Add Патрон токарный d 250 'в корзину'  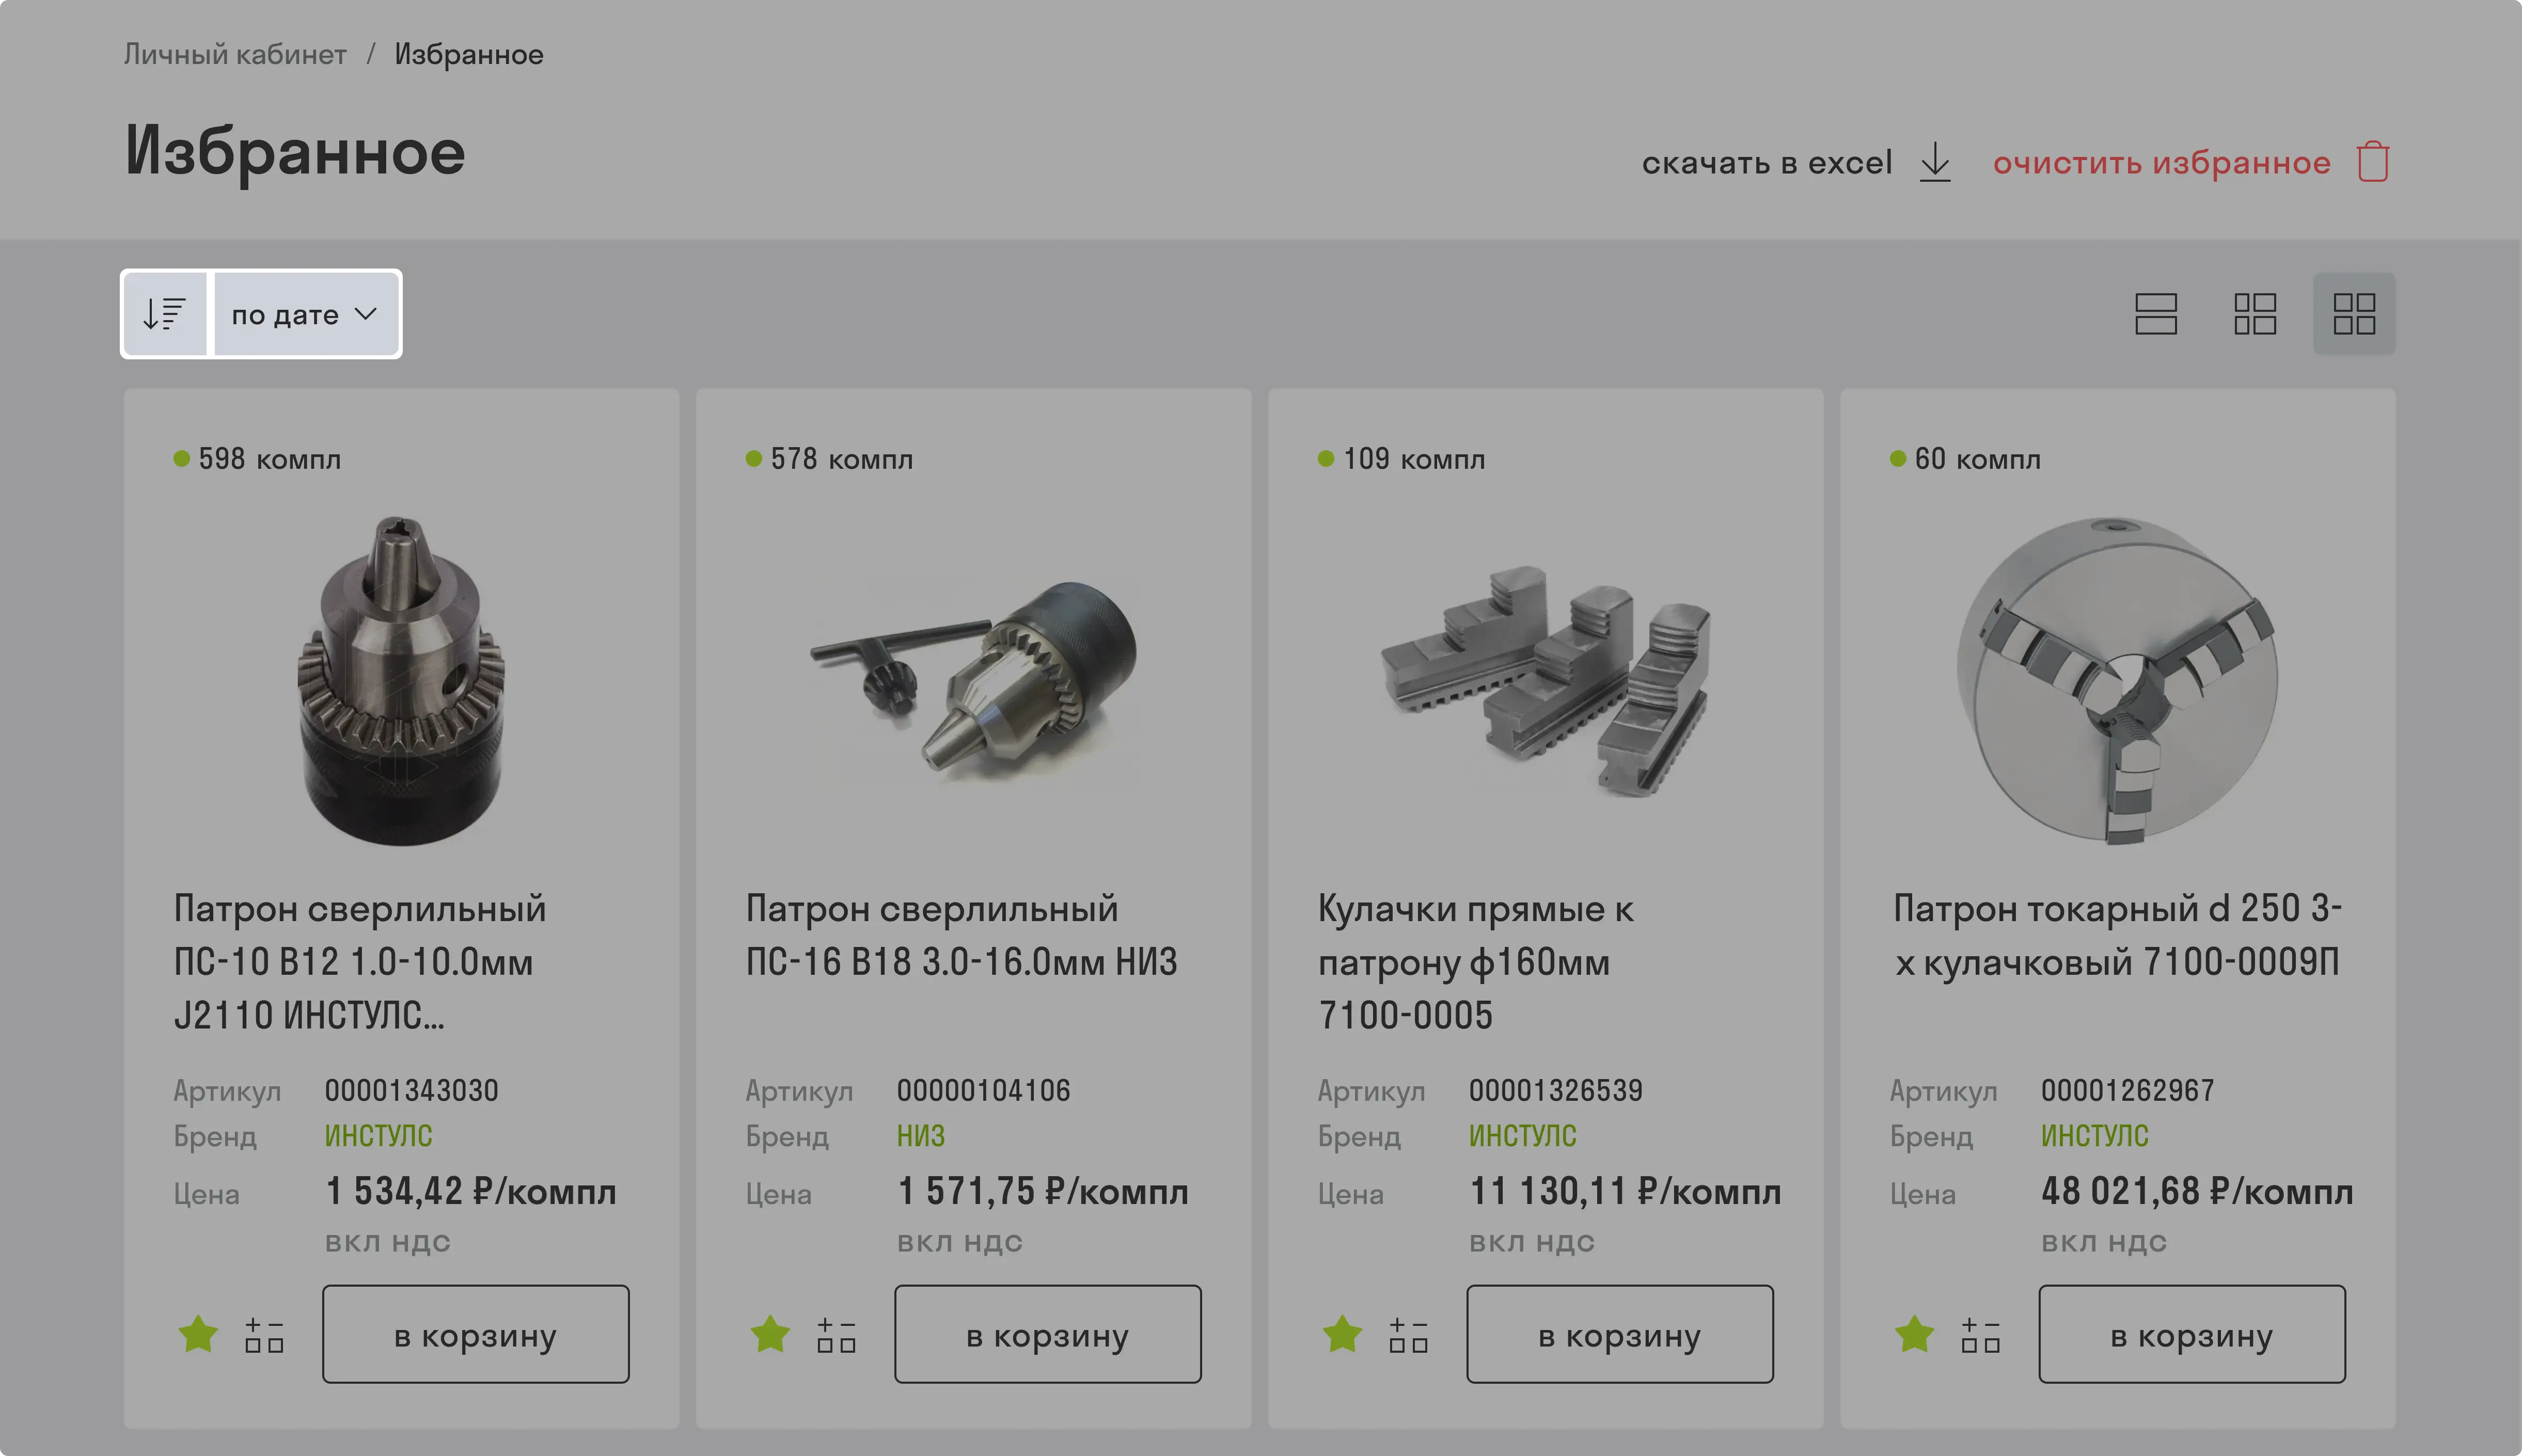2192,1334
